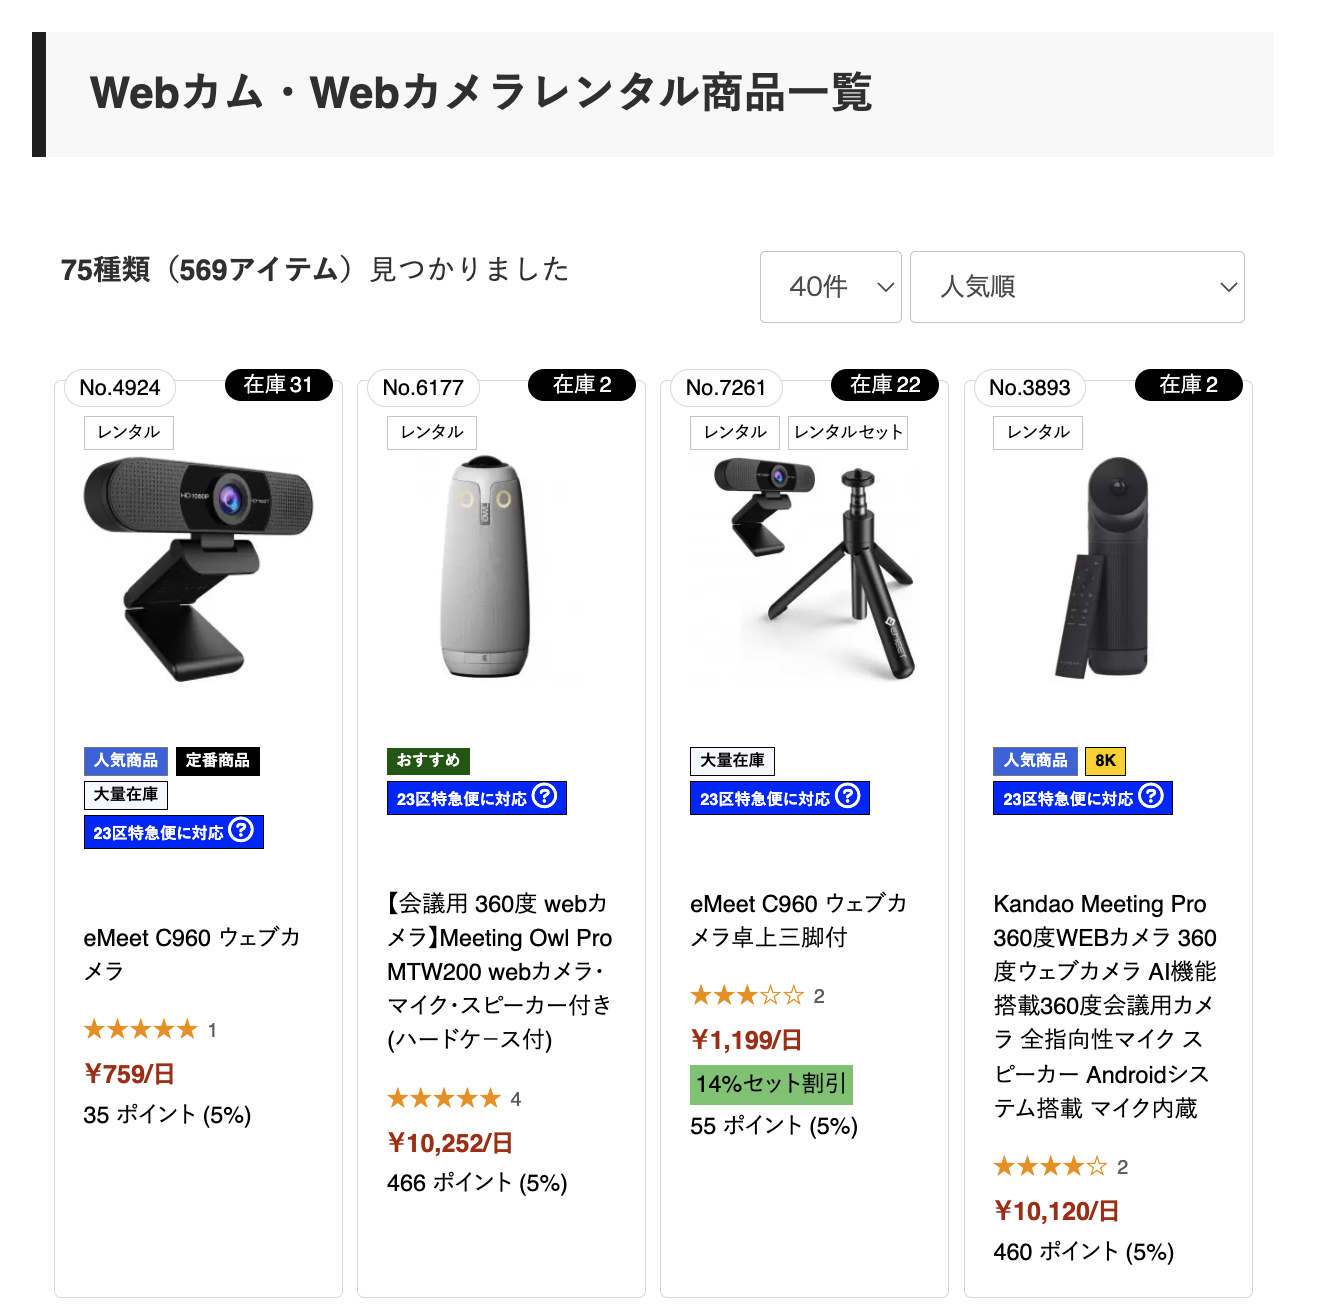Click help icon on Kandao Meeting Pro 23区特急便 badge
The width and height of the screenshot is (1342, 1304).
click(x=1151, y=796)
